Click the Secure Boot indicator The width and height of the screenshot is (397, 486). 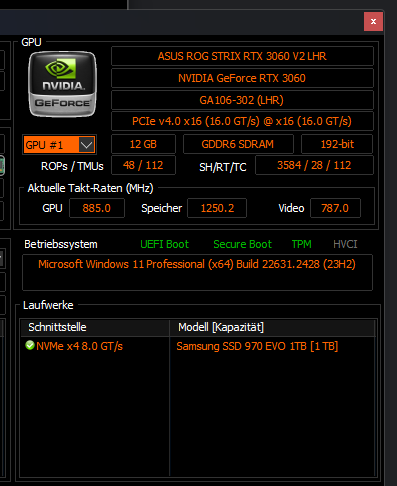click(x=243, y=244)
